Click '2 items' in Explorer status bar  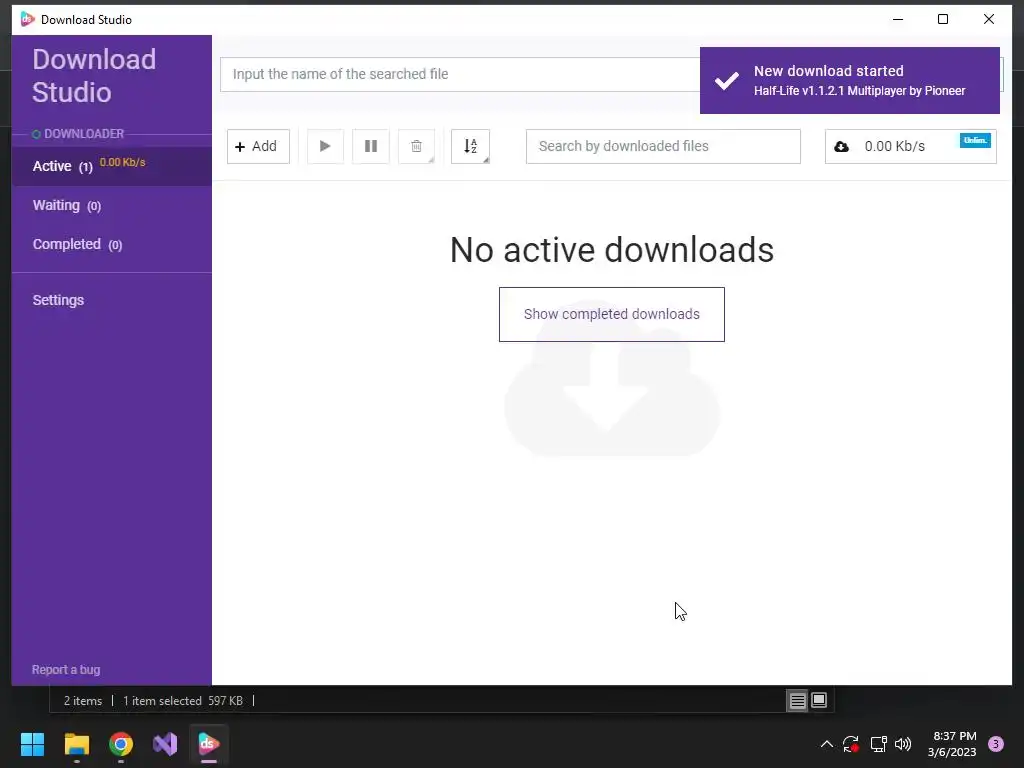click(x=83, y=701)
